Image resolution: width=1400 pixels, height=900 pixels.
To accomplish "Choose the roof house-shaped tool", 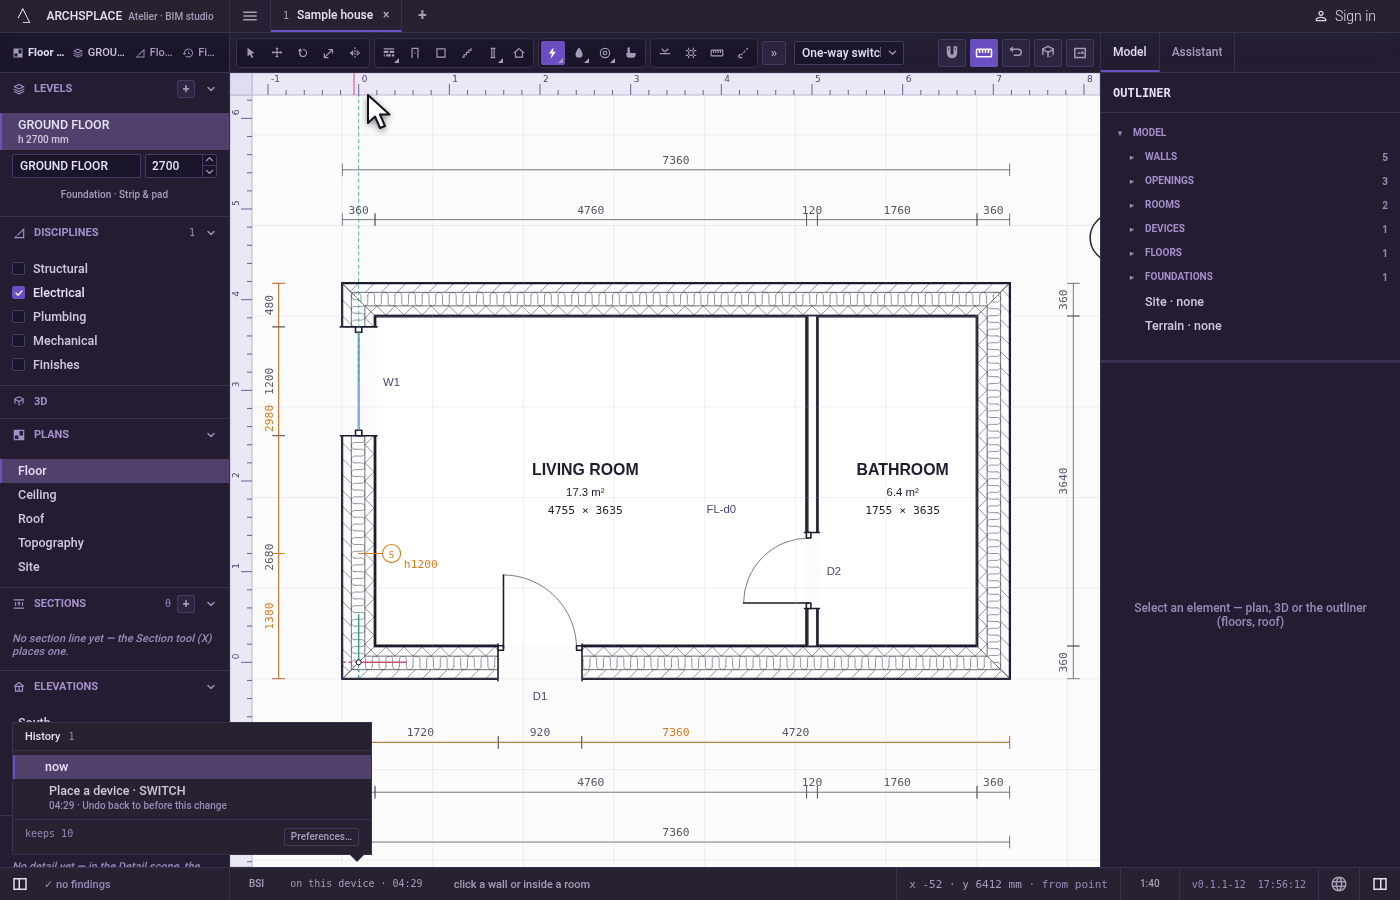I will click(x=519, y=53).
